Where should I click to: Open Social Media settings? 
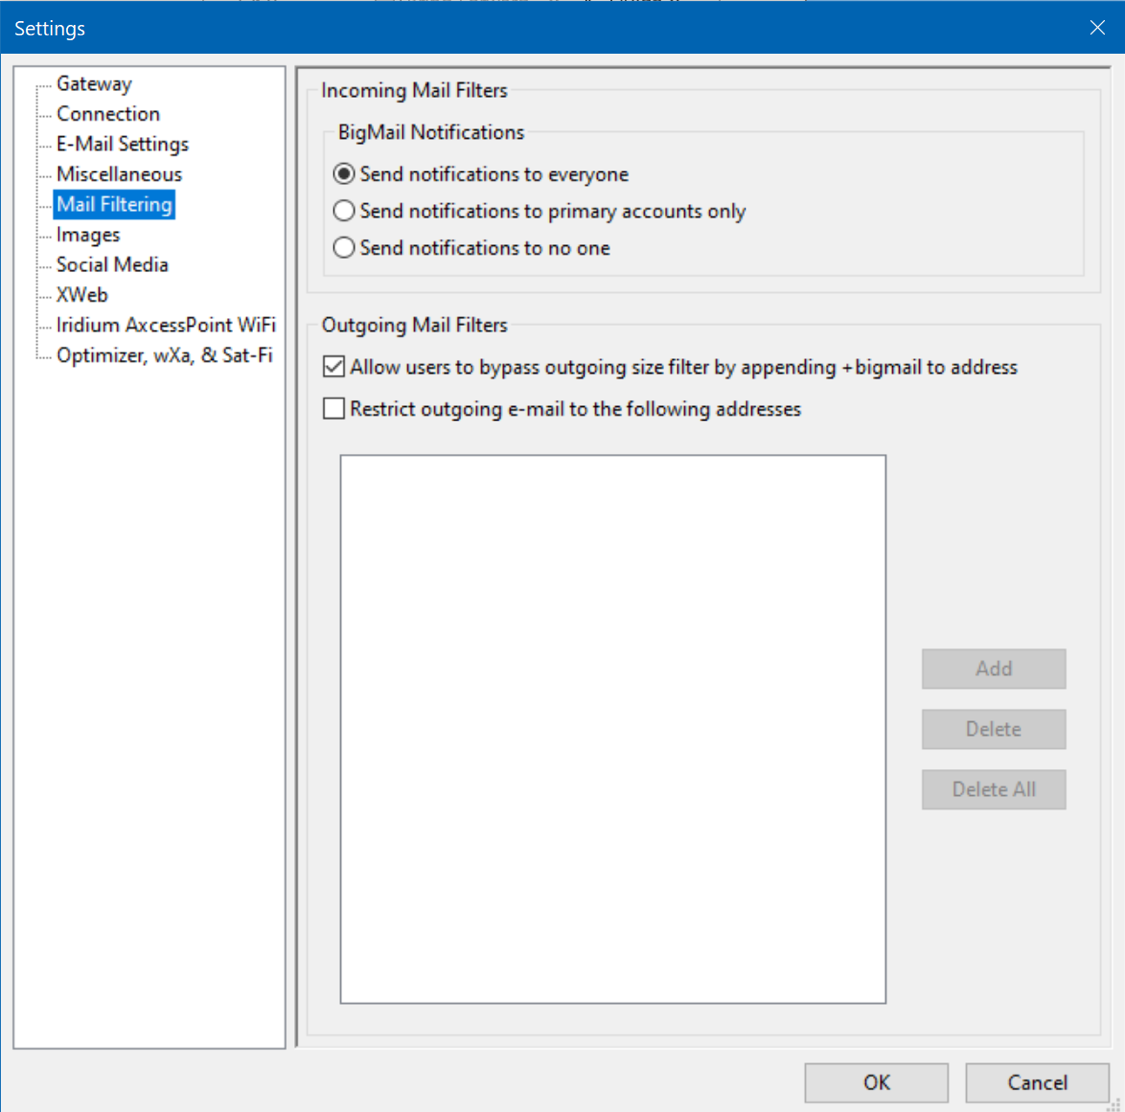[112, 265]
